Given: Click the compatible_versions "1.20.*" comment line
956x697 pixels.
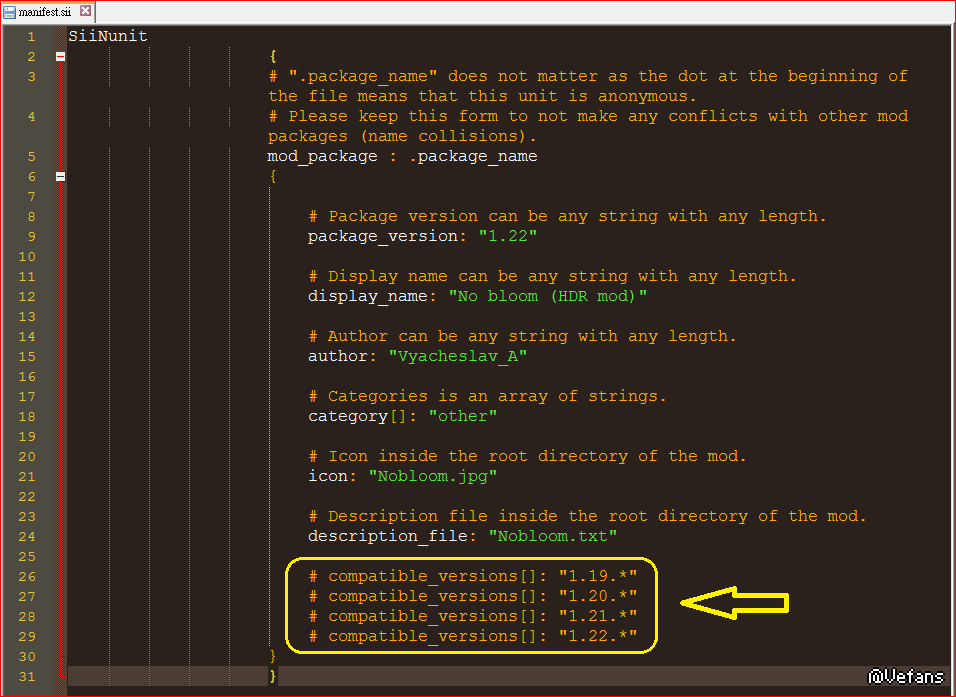Looking at the screenshot, I should tap(473, 596).
